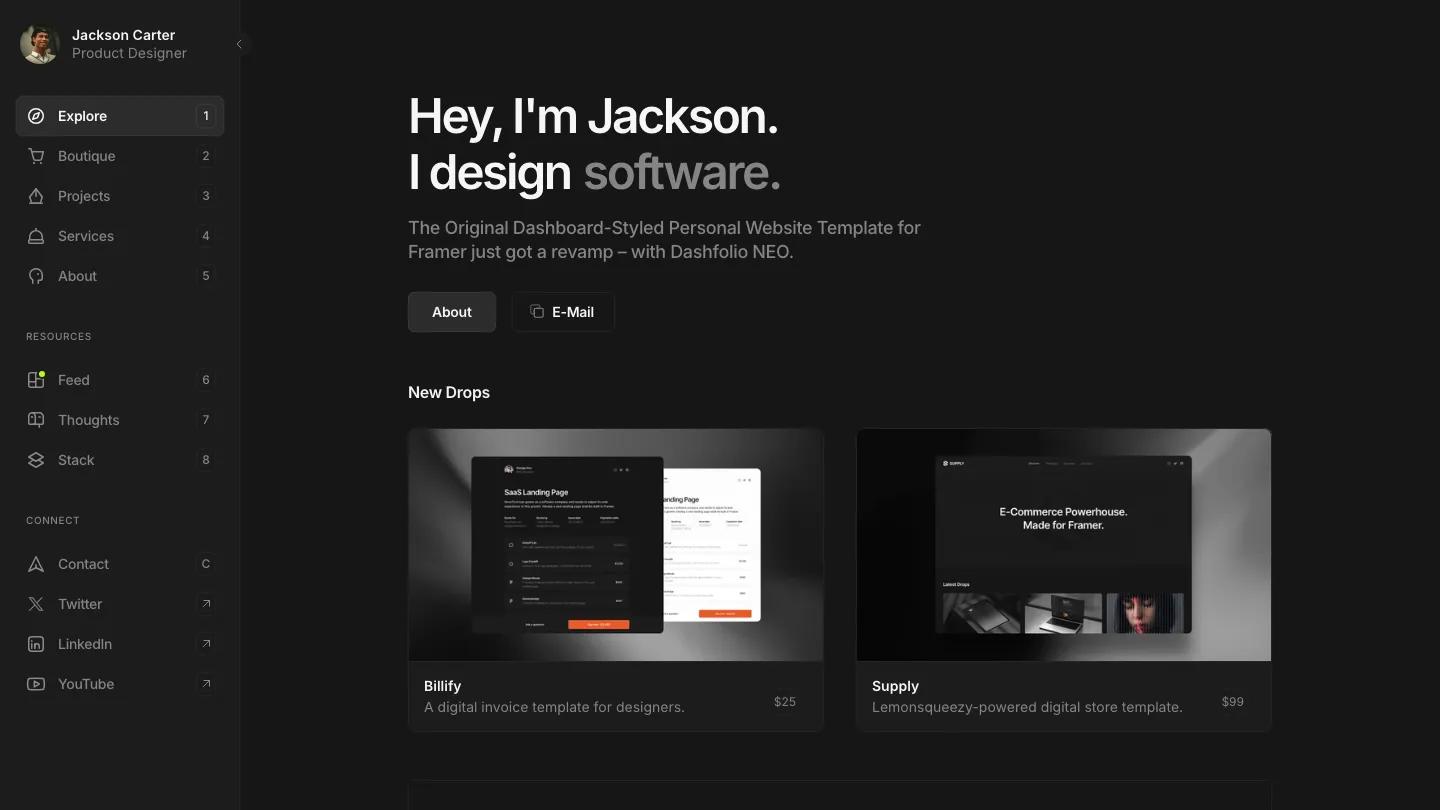Collapse the sidebar with the chevron
The height and width of the screenshot is (810, 1440).
[x=239, y=44]
